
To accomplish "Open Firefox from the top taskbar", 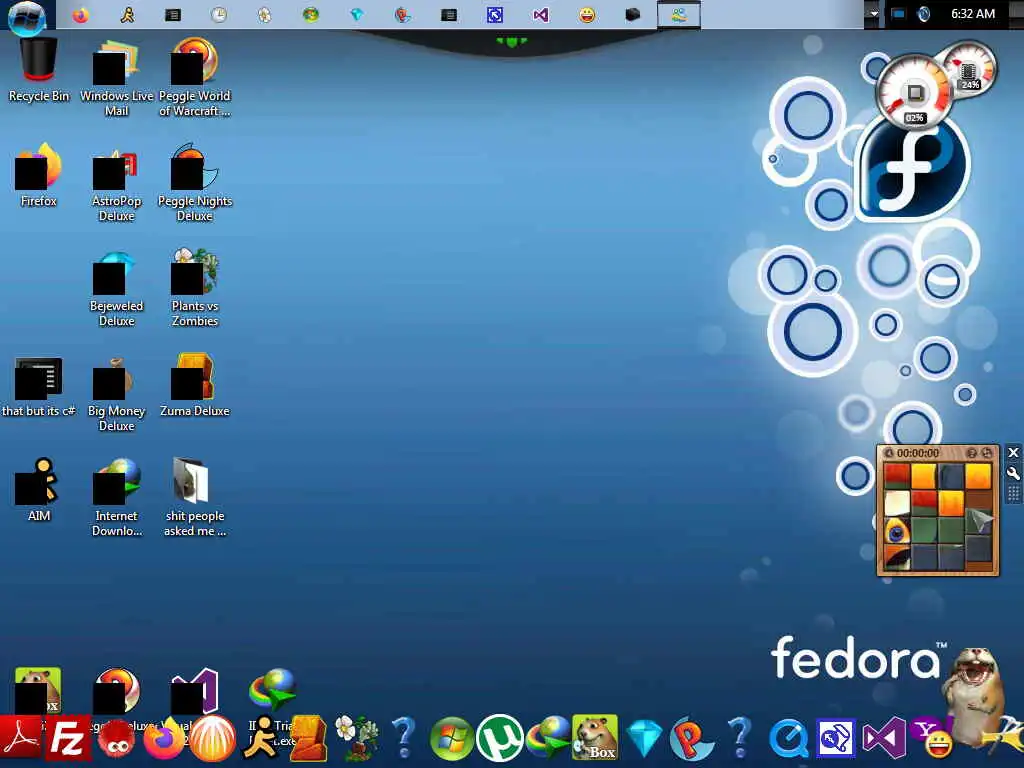I will pos(80,14).
